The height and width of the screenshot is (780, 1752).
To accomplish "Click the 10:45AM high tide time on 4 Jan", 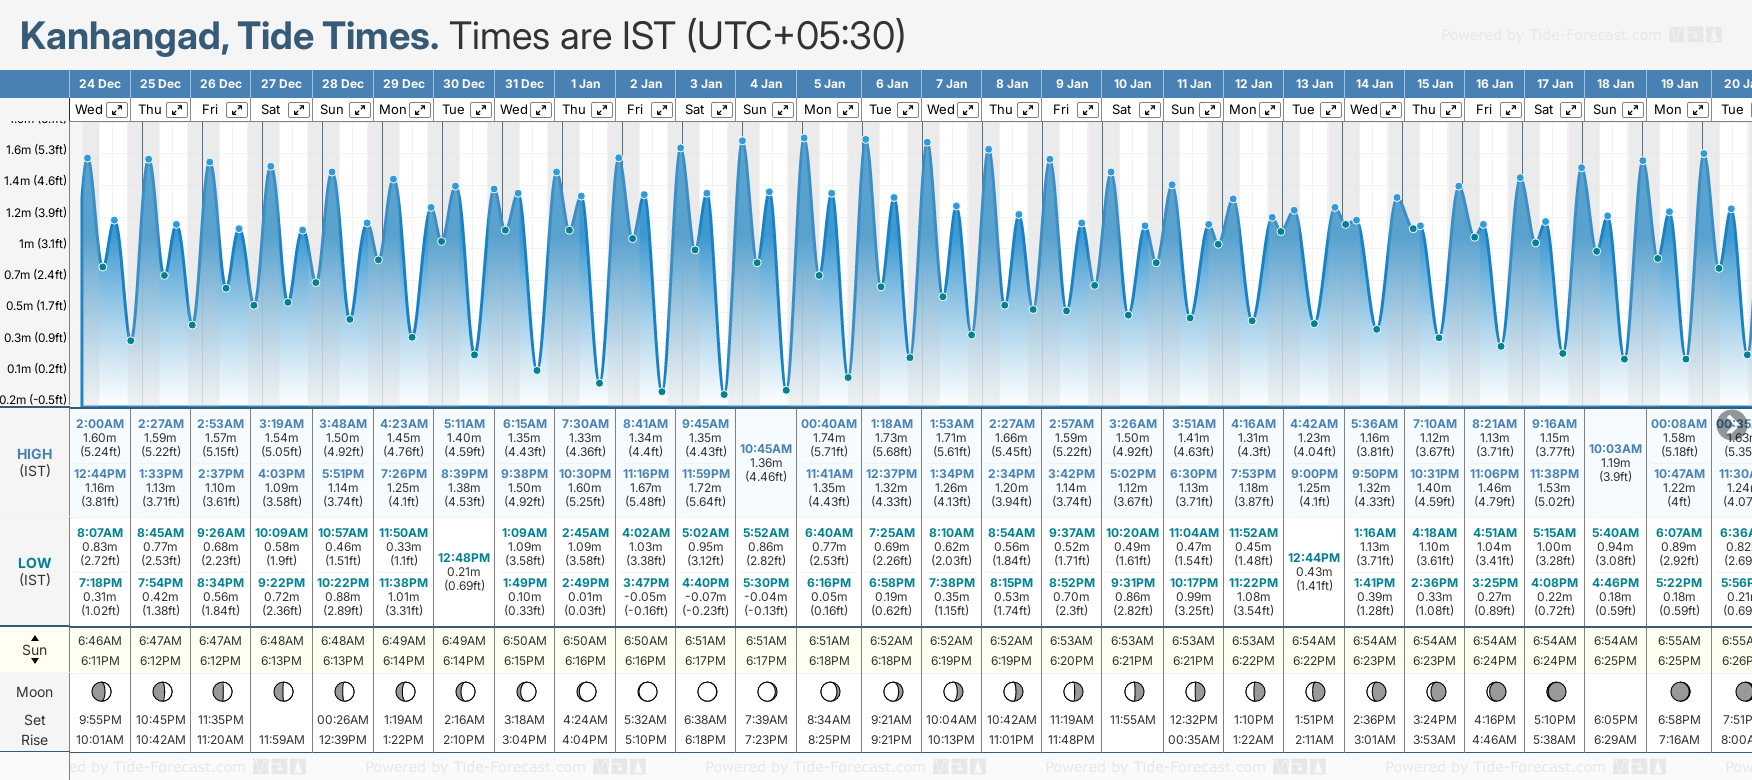I will tap(766, 449).
